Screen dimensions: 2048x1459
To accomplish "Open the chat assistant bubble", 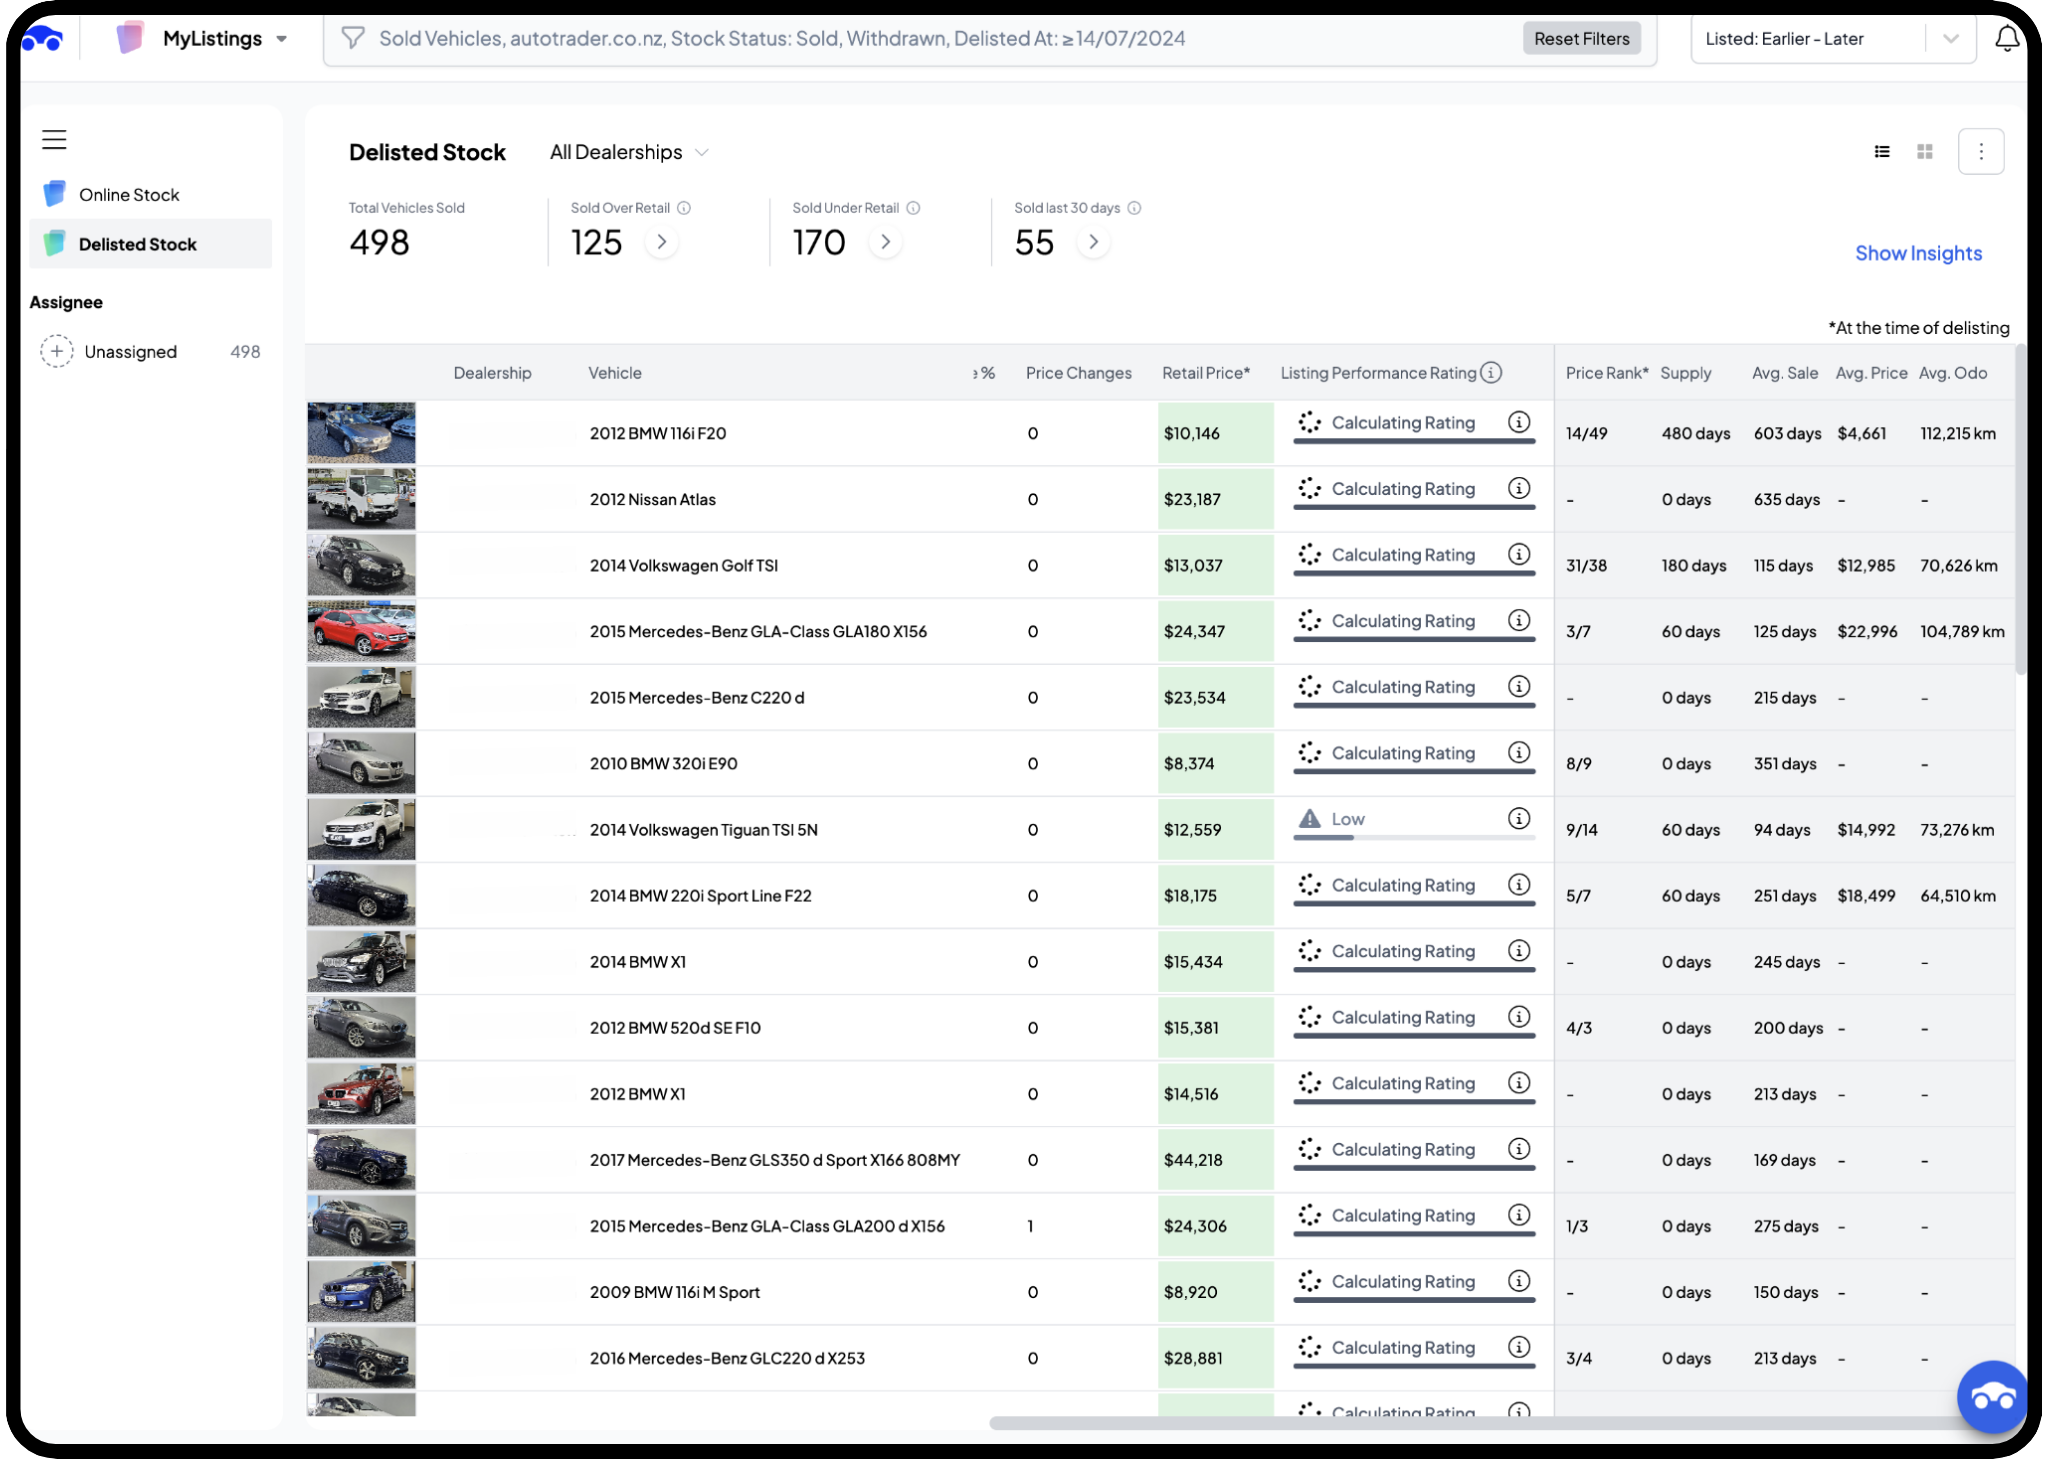I will [1991, 1397].
